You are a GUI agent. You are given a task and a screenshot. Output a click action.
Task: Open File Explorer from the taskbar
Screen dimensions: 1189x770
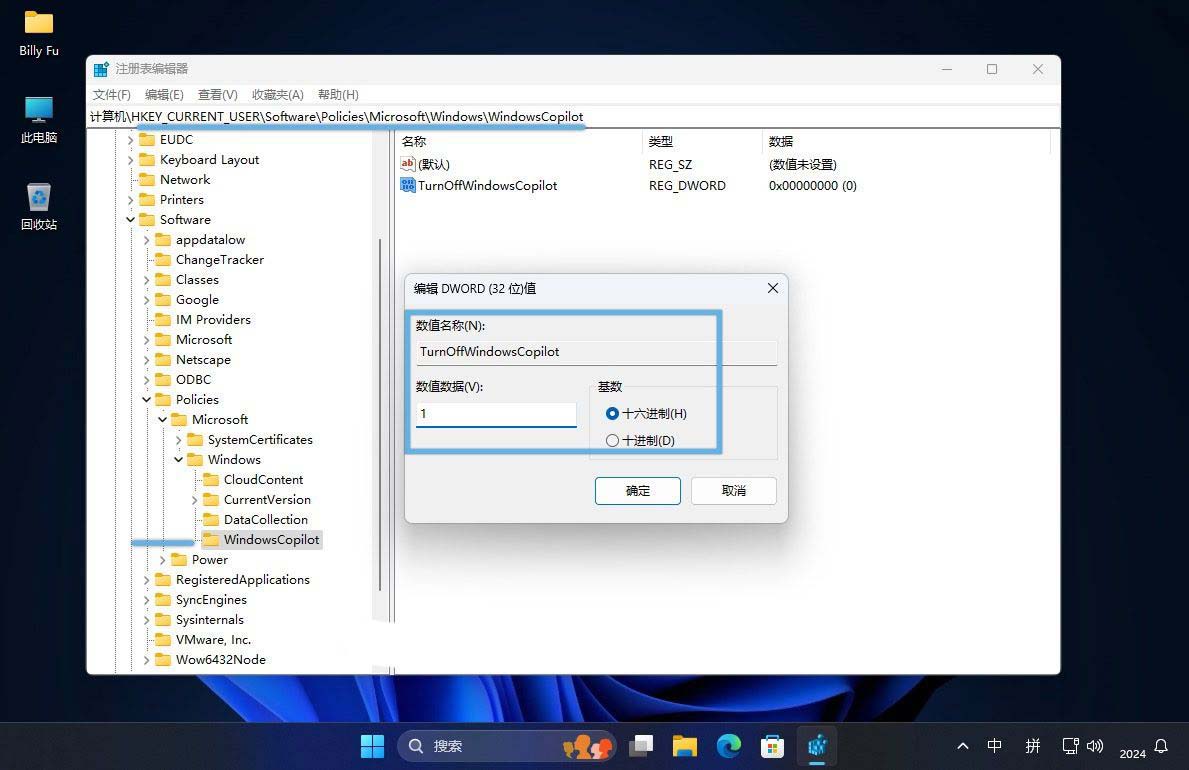(684, 746)
